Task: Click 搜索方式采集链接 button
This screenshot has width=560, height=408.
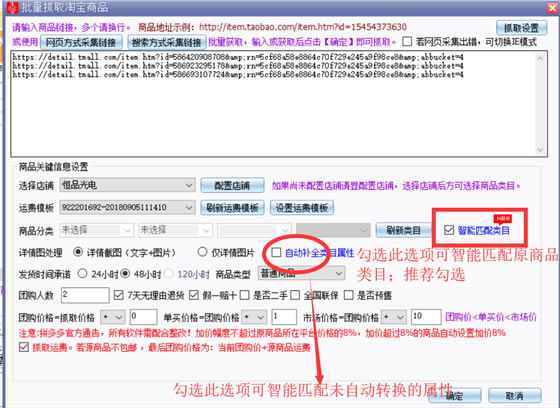Action: (x=166, y=43)
